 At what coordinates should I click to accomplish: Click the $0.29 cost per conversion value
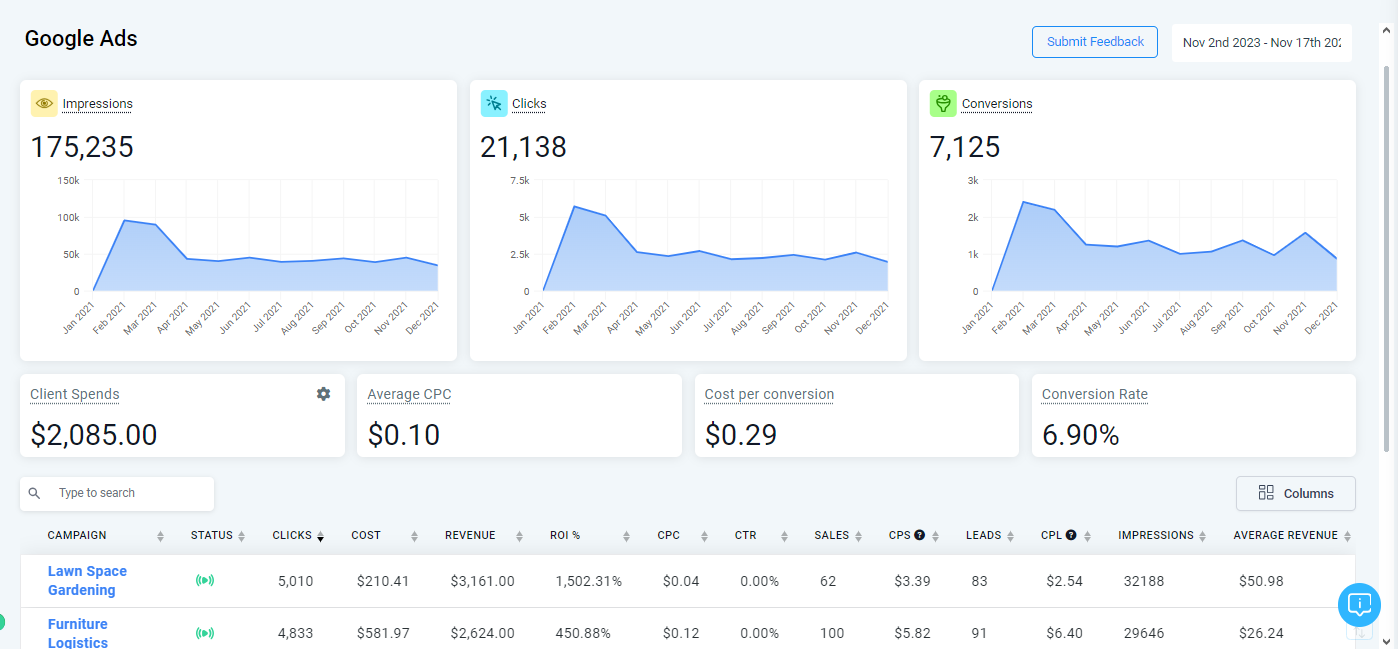click(741, 435)
